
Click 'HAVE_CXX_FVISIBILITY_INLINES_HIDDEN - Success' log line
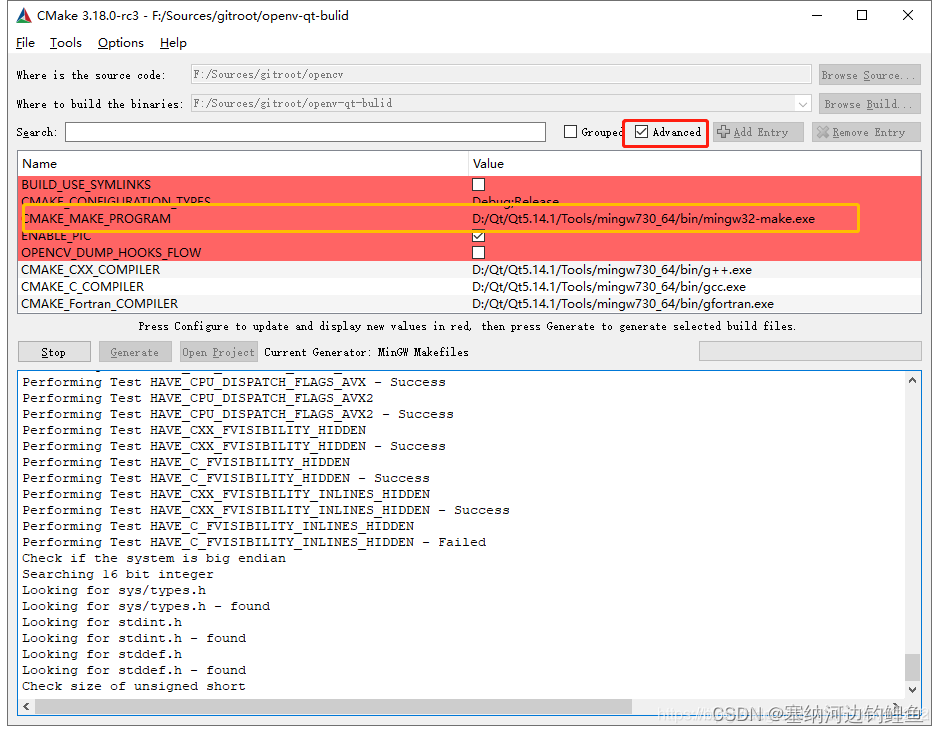point(266,510)
